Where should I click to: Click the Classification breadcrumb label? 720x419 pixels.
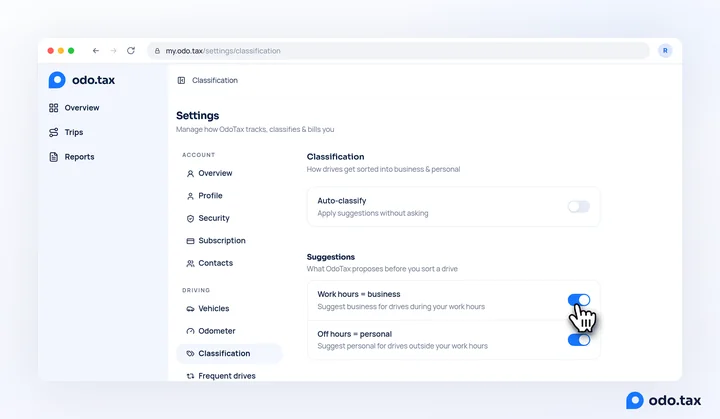point(215,80)
